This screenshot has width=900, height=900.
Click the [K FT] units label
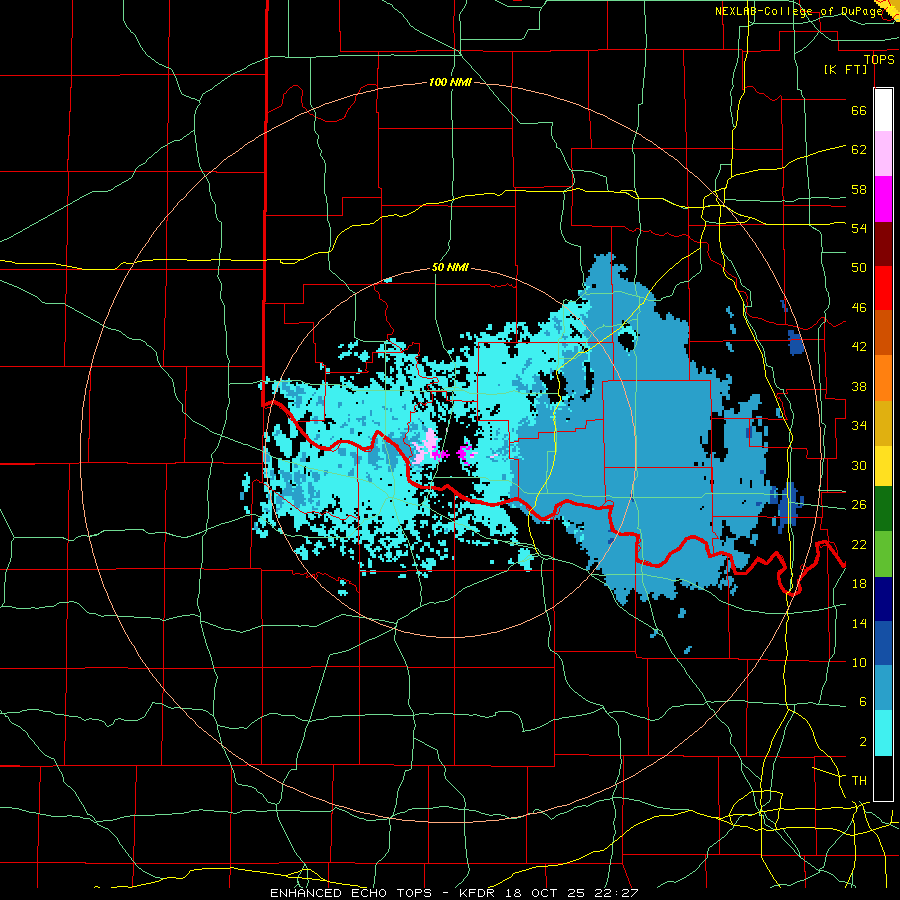845,69
